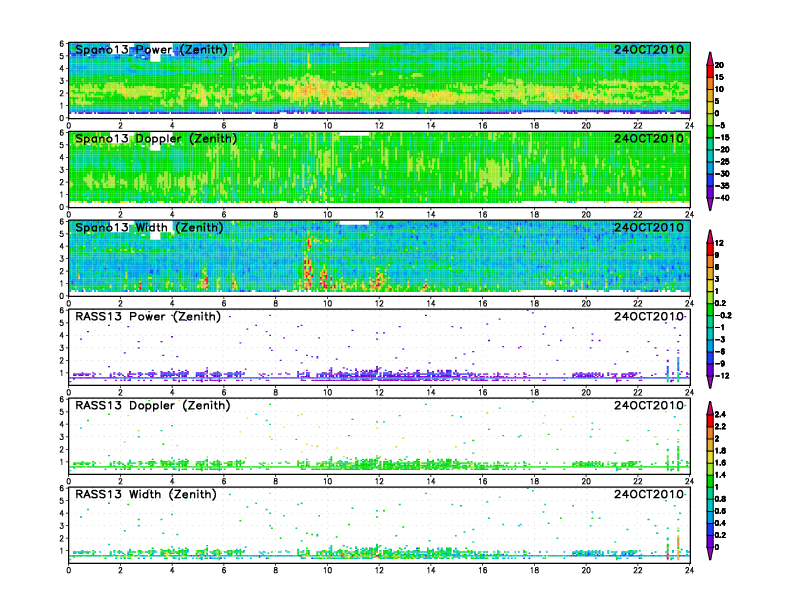Click x-axis tick 18 under RASS13 Power panel
This screenshot has height=612, width=792.
tap(534, 392)
